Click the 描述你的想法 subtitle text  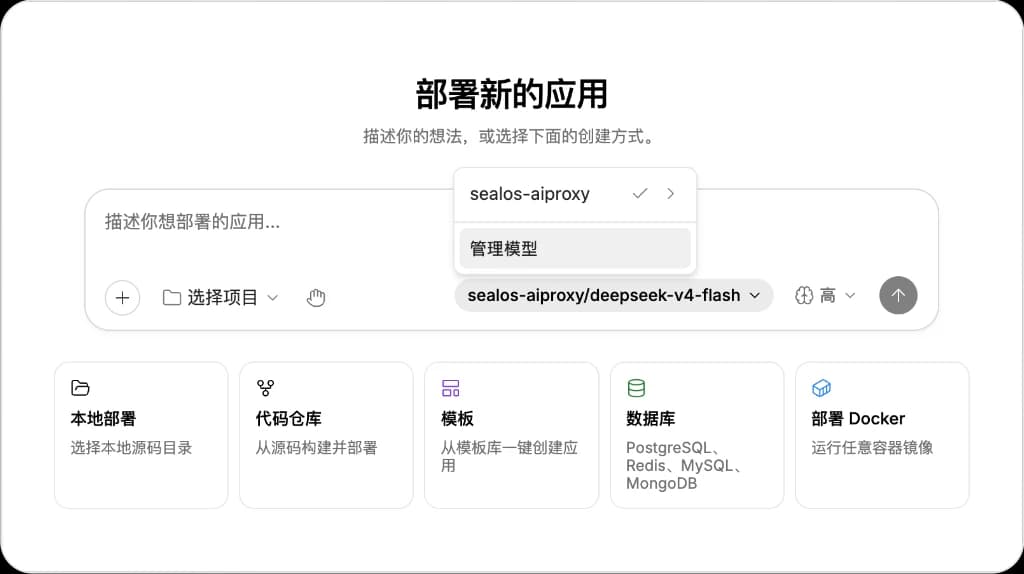pos(510,136)
